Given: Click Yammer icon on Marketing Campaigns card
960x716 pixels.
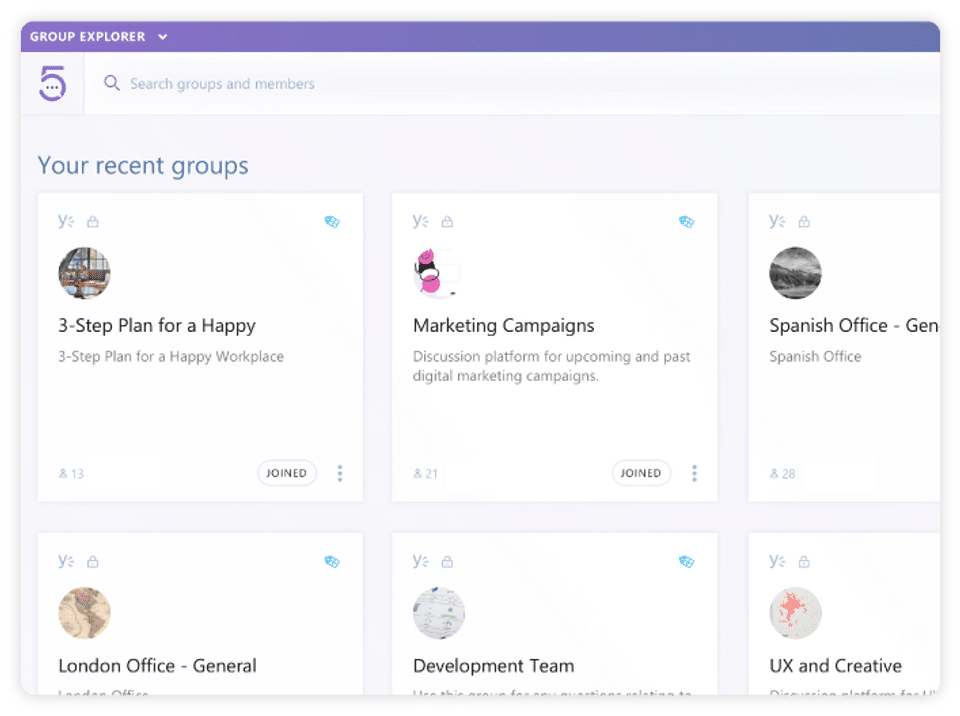Looking at the screenshot, I should coord(421,221).
